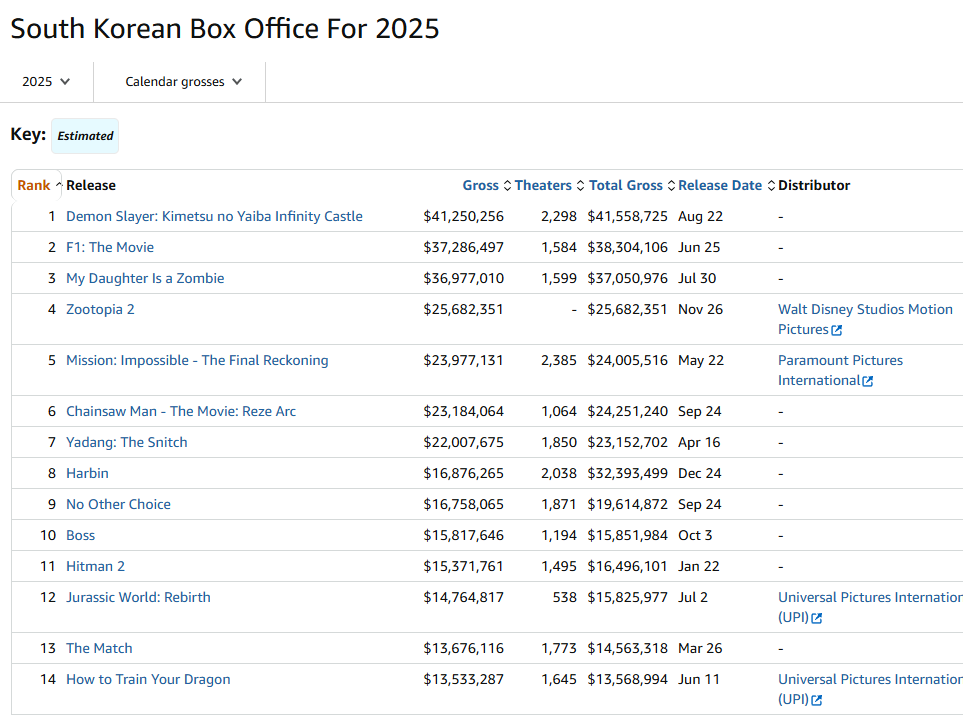
Task: Select the release date Nov 26
Action: pyautogui.click(x=700, y=309)
